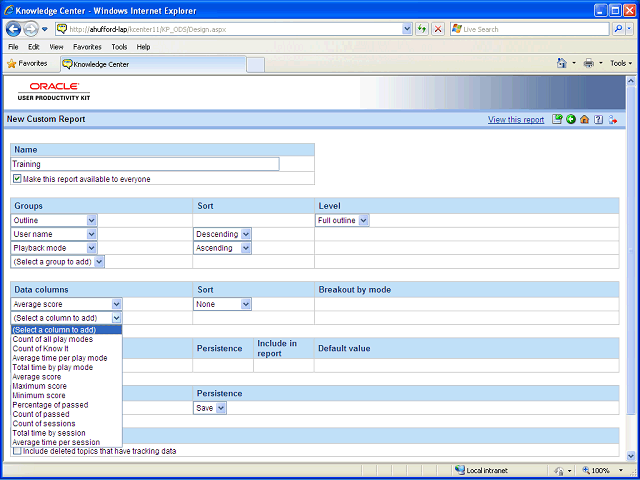640x480 pixels.
Task: Click the page scrollbar up arrow
Action: pos(630,81)
